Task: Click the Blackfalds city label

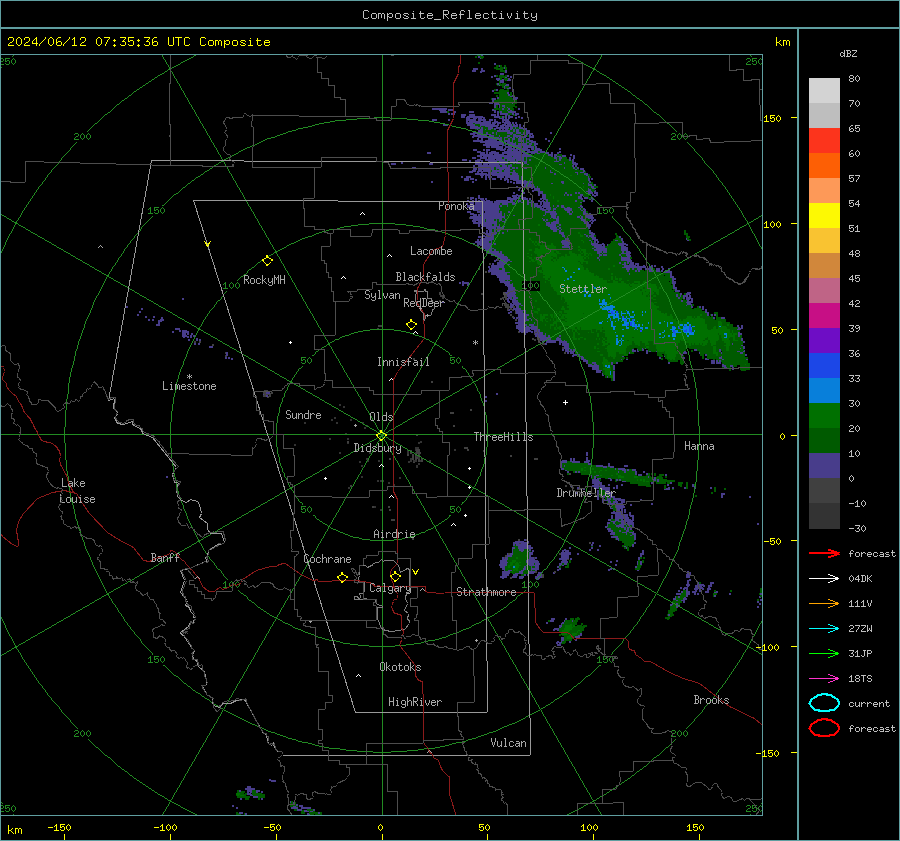Action: point(425,277)
